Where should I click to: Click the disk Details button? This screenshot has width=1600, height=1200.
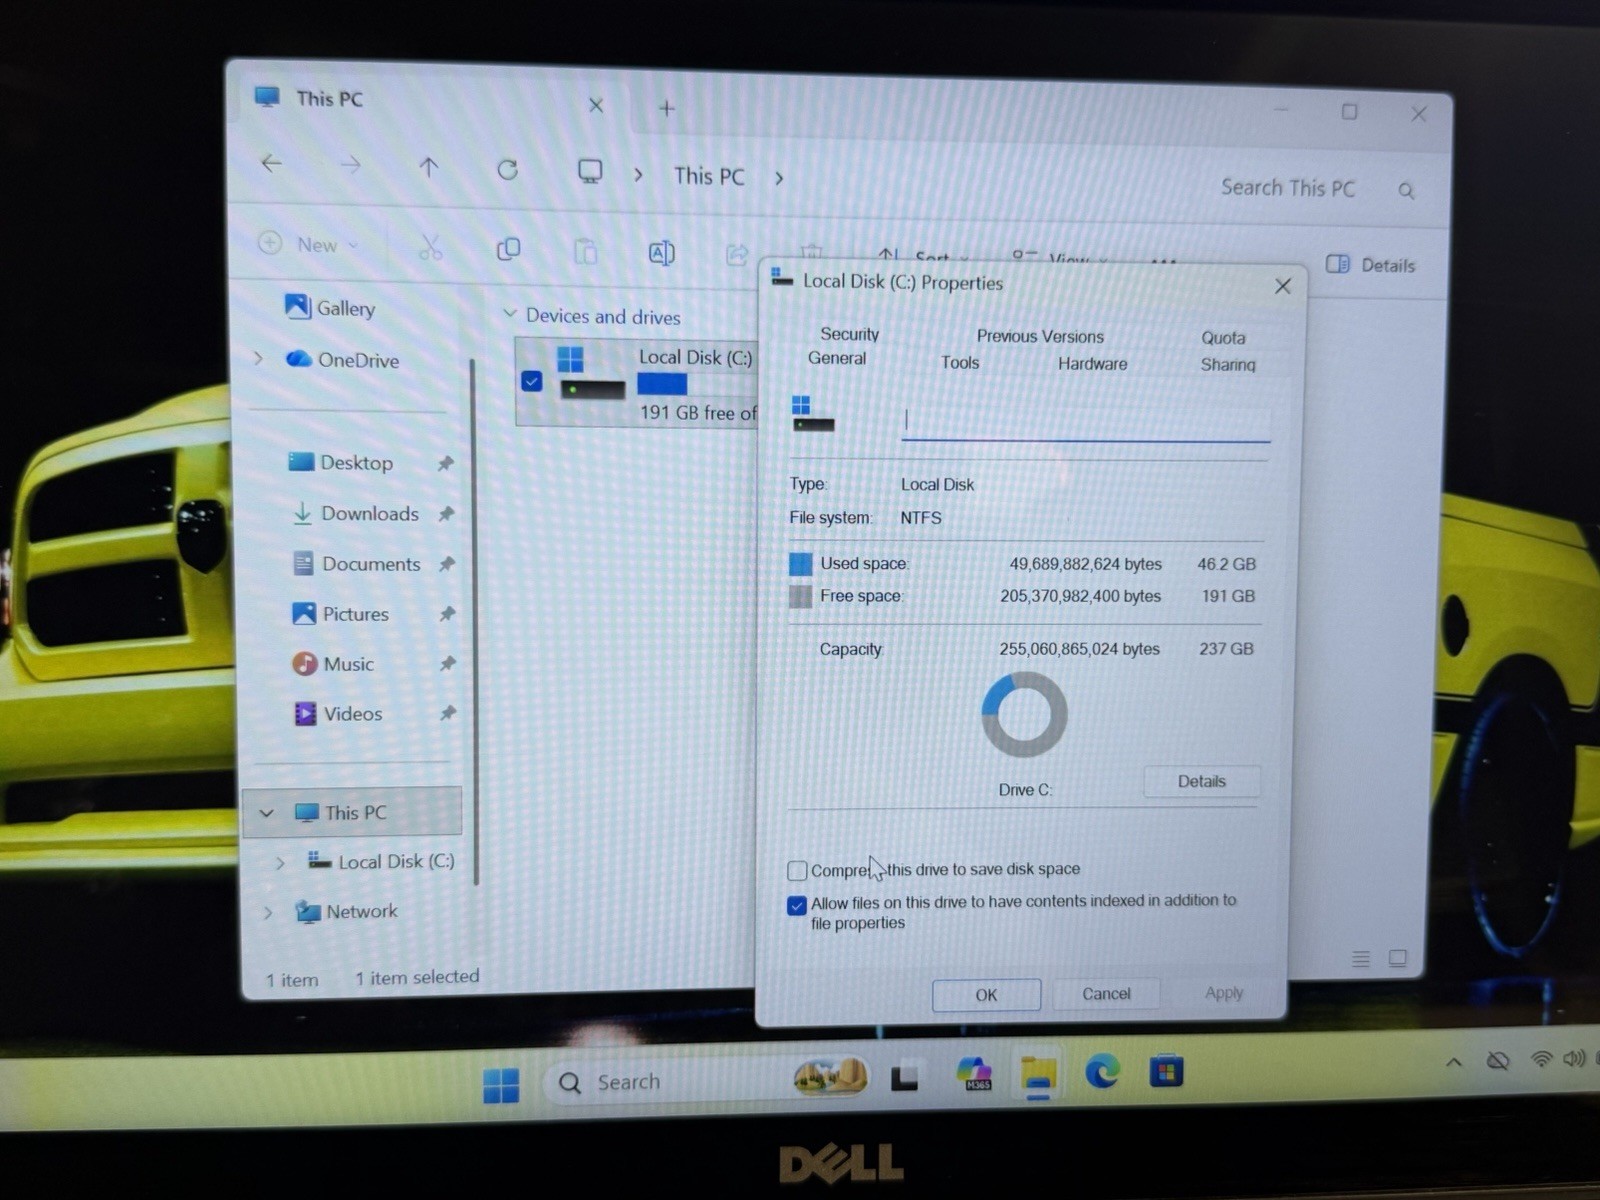(1201, 781)
